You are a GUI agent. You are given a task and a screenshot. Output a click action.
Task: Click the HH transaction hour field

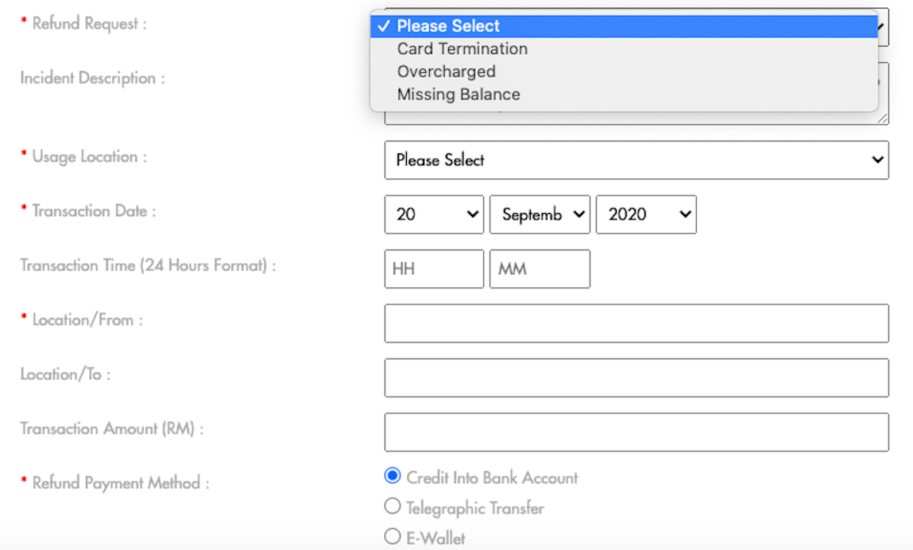434,269
